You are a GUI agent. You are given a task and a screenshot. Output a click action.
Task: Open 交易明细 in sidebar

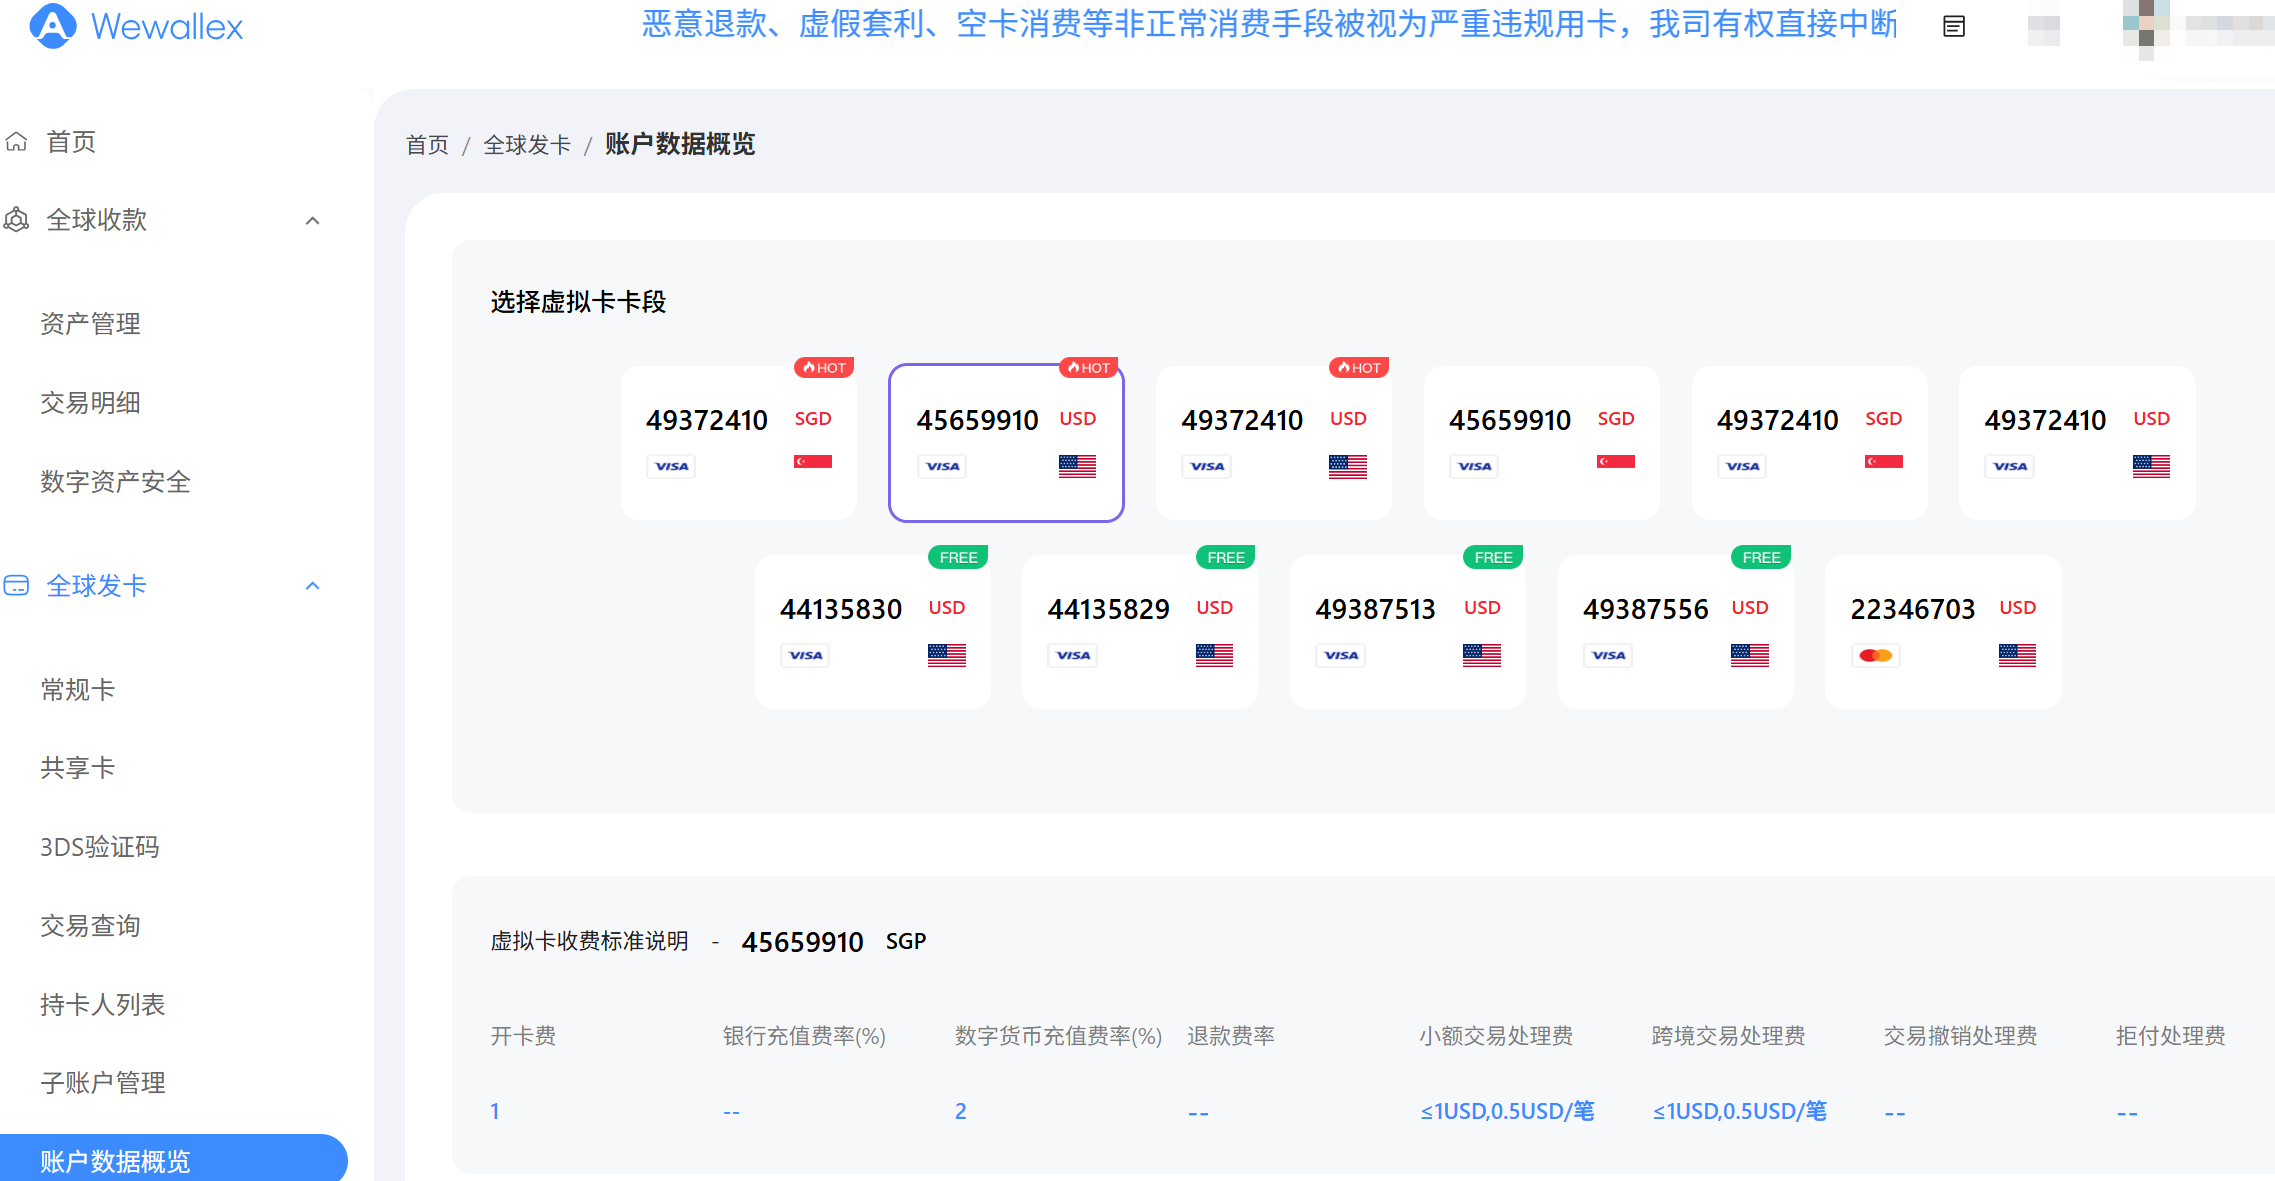point(90,403)
